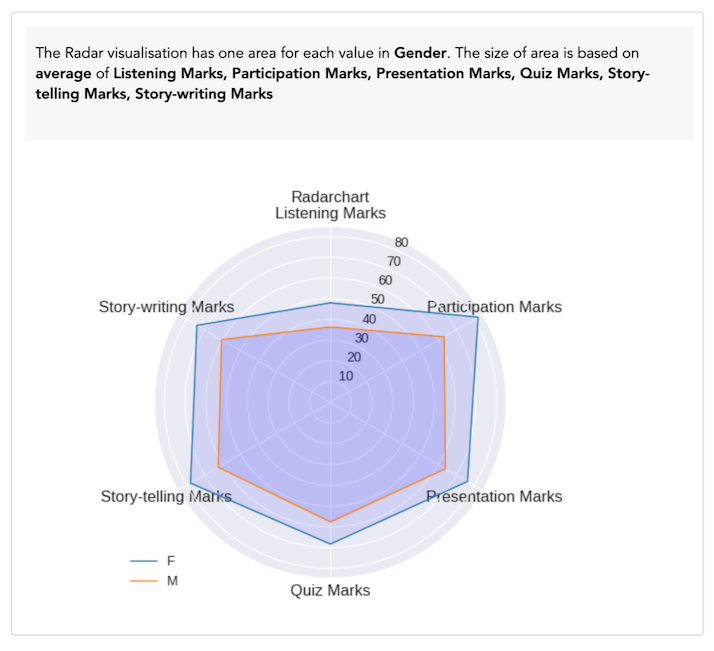Select the Story-writing Marks axis label
Viewport: 714px width, 651px height.
pyautogui.click(x=166, y=307)
